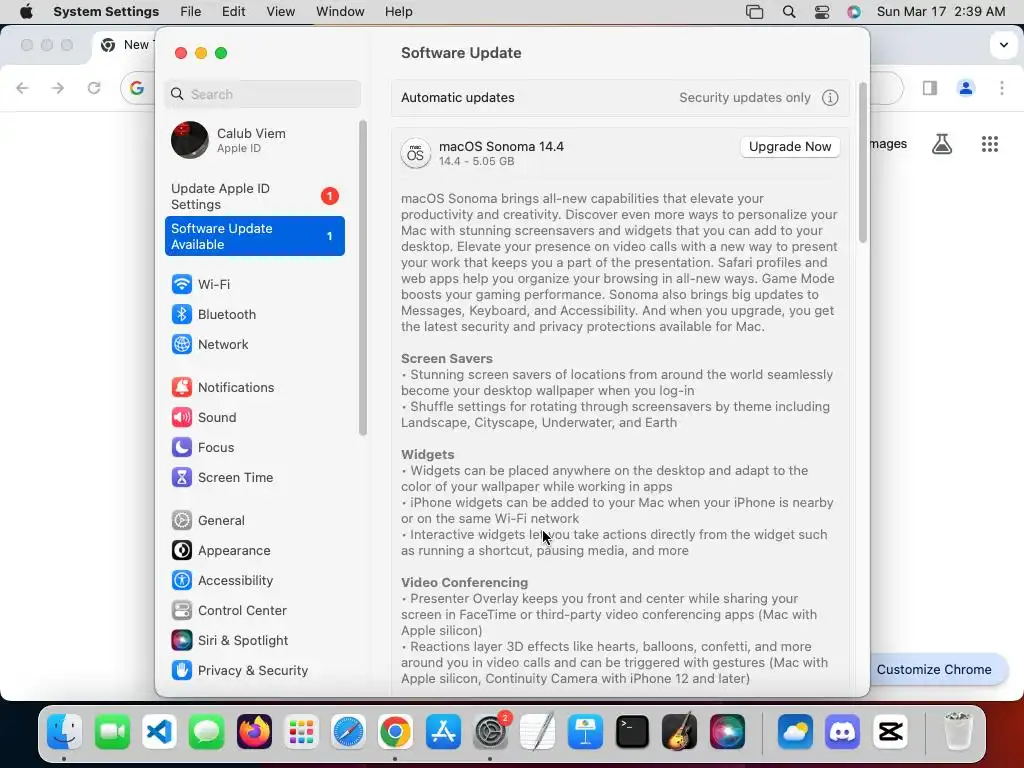
Task: Open Messages from the Dock
Action: [207, 731]
